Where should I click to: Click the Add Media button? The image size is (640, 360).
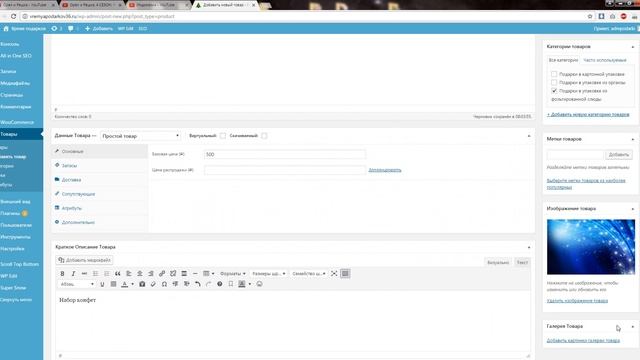(84, 260)
